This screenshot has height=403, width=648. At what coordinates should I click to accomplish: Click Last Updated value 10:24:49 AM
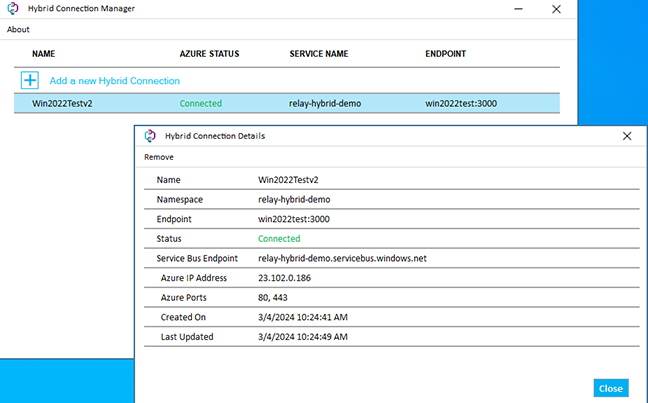(x=303, y=337)
